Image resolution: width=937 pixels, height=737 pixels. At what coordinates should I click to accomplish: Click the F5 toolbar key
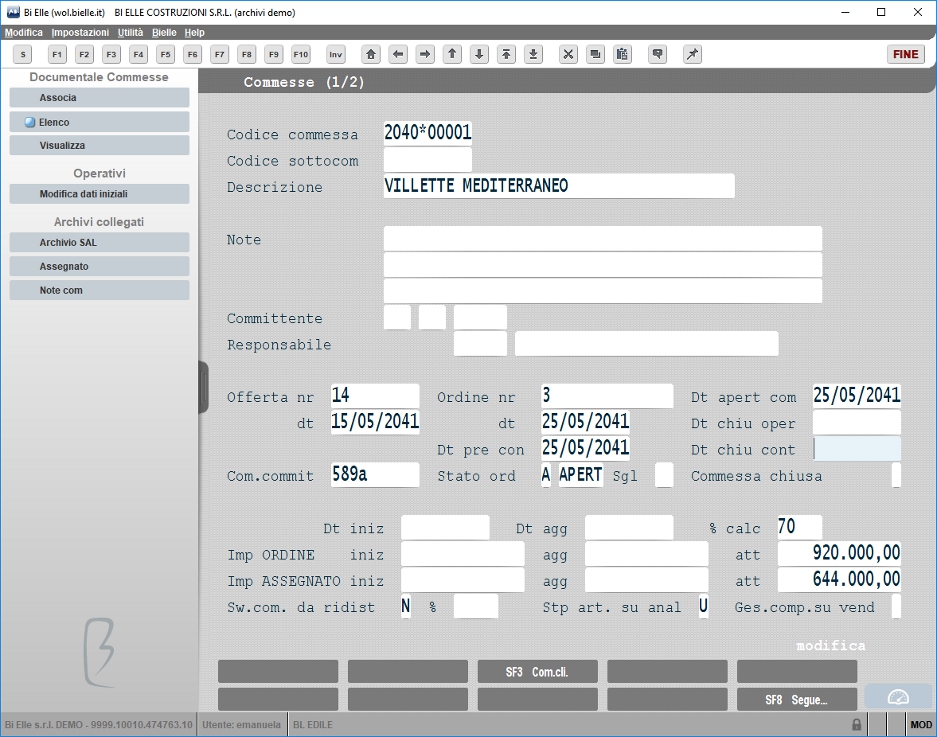click(x=166, y=54)
